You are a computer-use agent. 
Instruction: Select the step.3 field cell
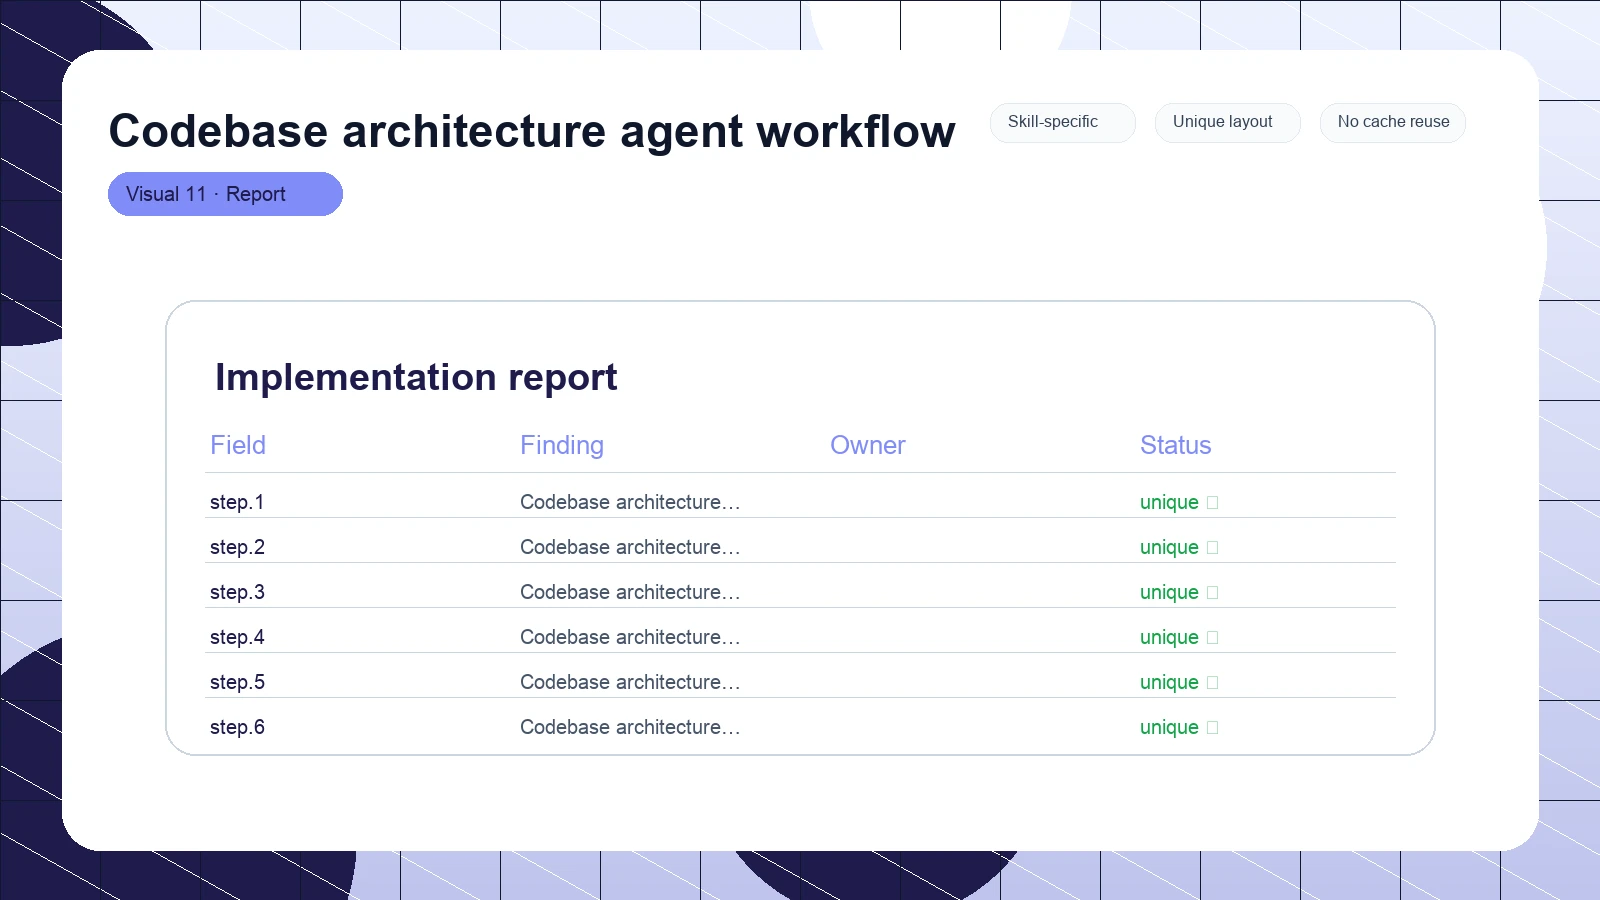[x=237, y=592]
